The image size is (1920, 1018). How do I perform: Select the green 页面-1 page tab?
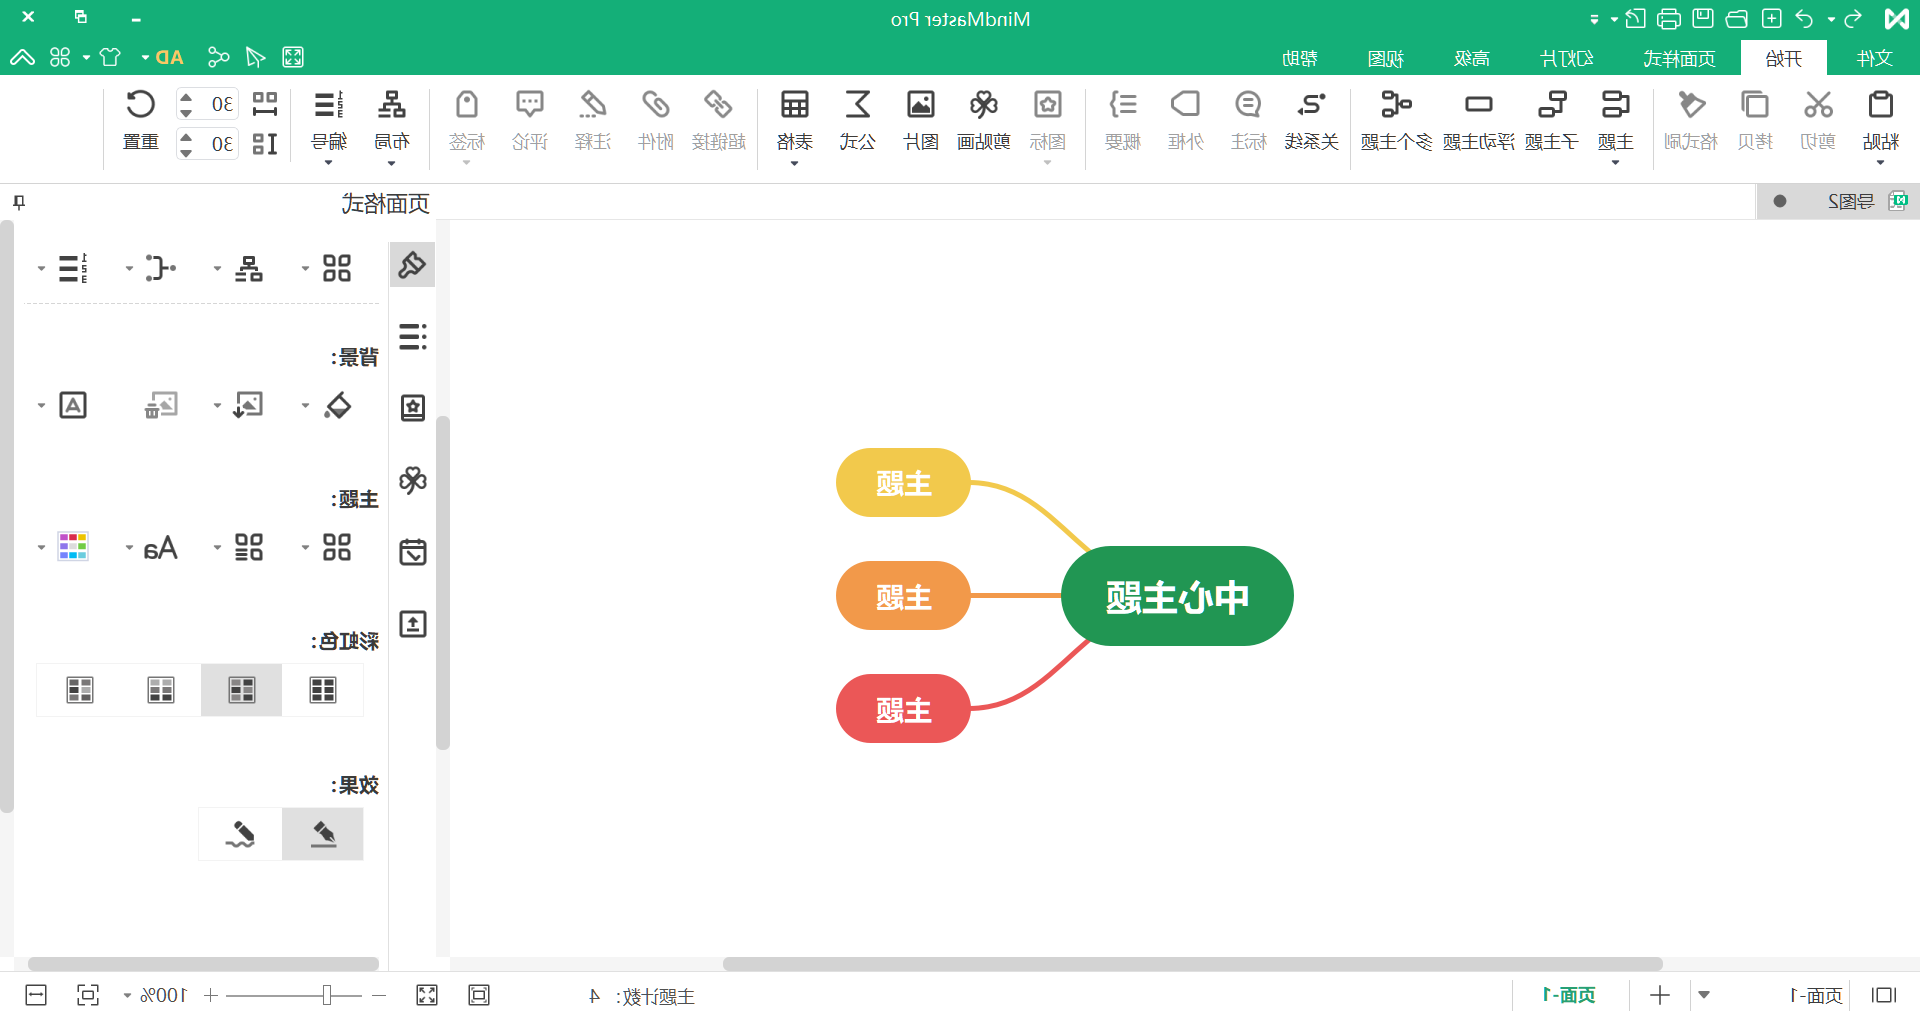[1569, 995]
